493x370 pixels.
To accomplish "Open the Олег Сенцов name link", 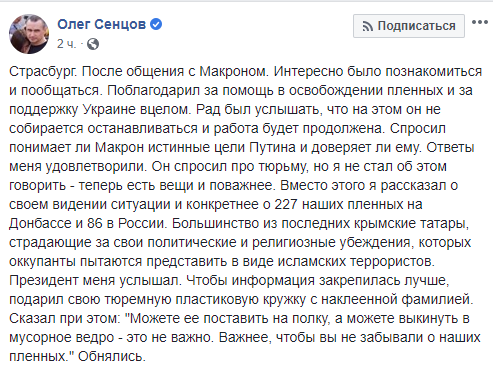I will click(102, 24).
